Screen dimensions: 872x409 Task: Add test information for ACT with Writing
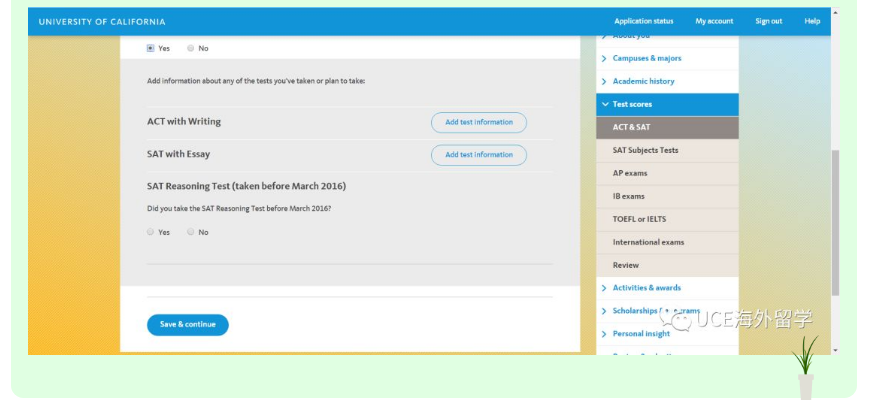(x=478, y=122)
